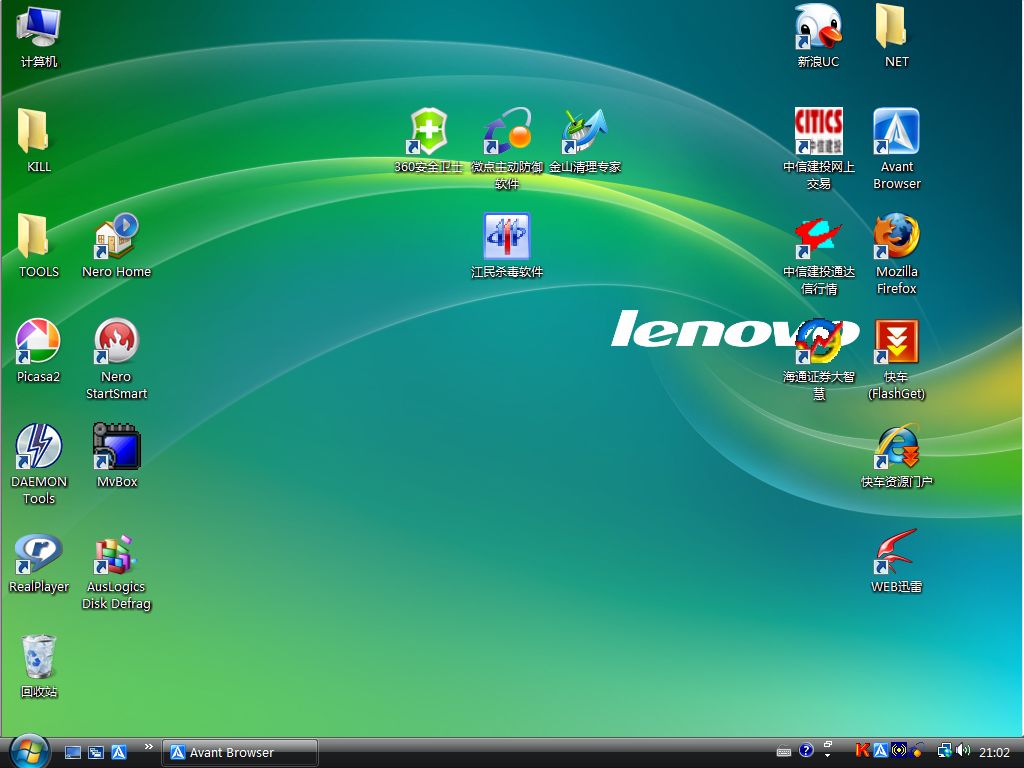
Task: Select the 回收站 recycle bin
Action: click(x=39, y=666)
